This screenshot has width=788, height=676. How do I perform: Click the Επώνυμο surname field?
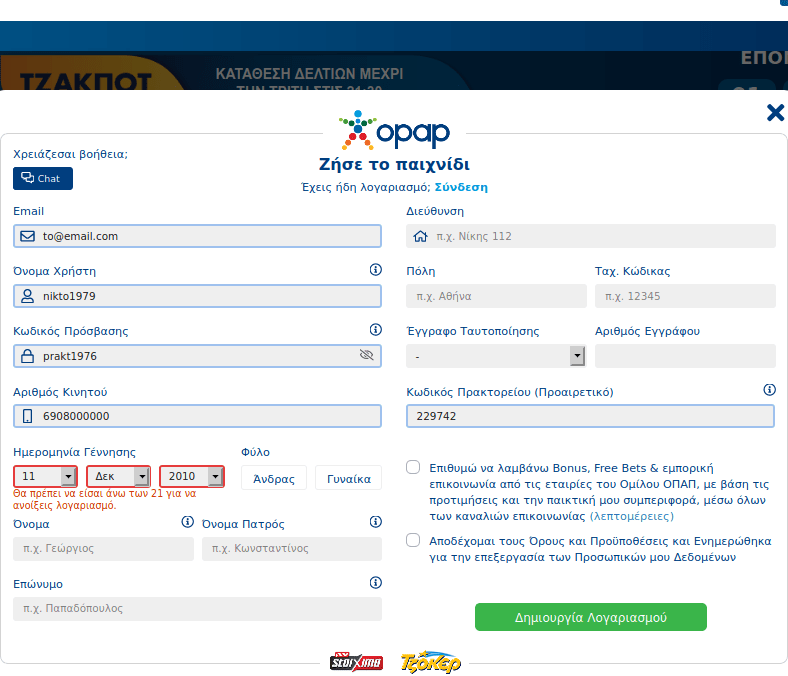[197, 609]
